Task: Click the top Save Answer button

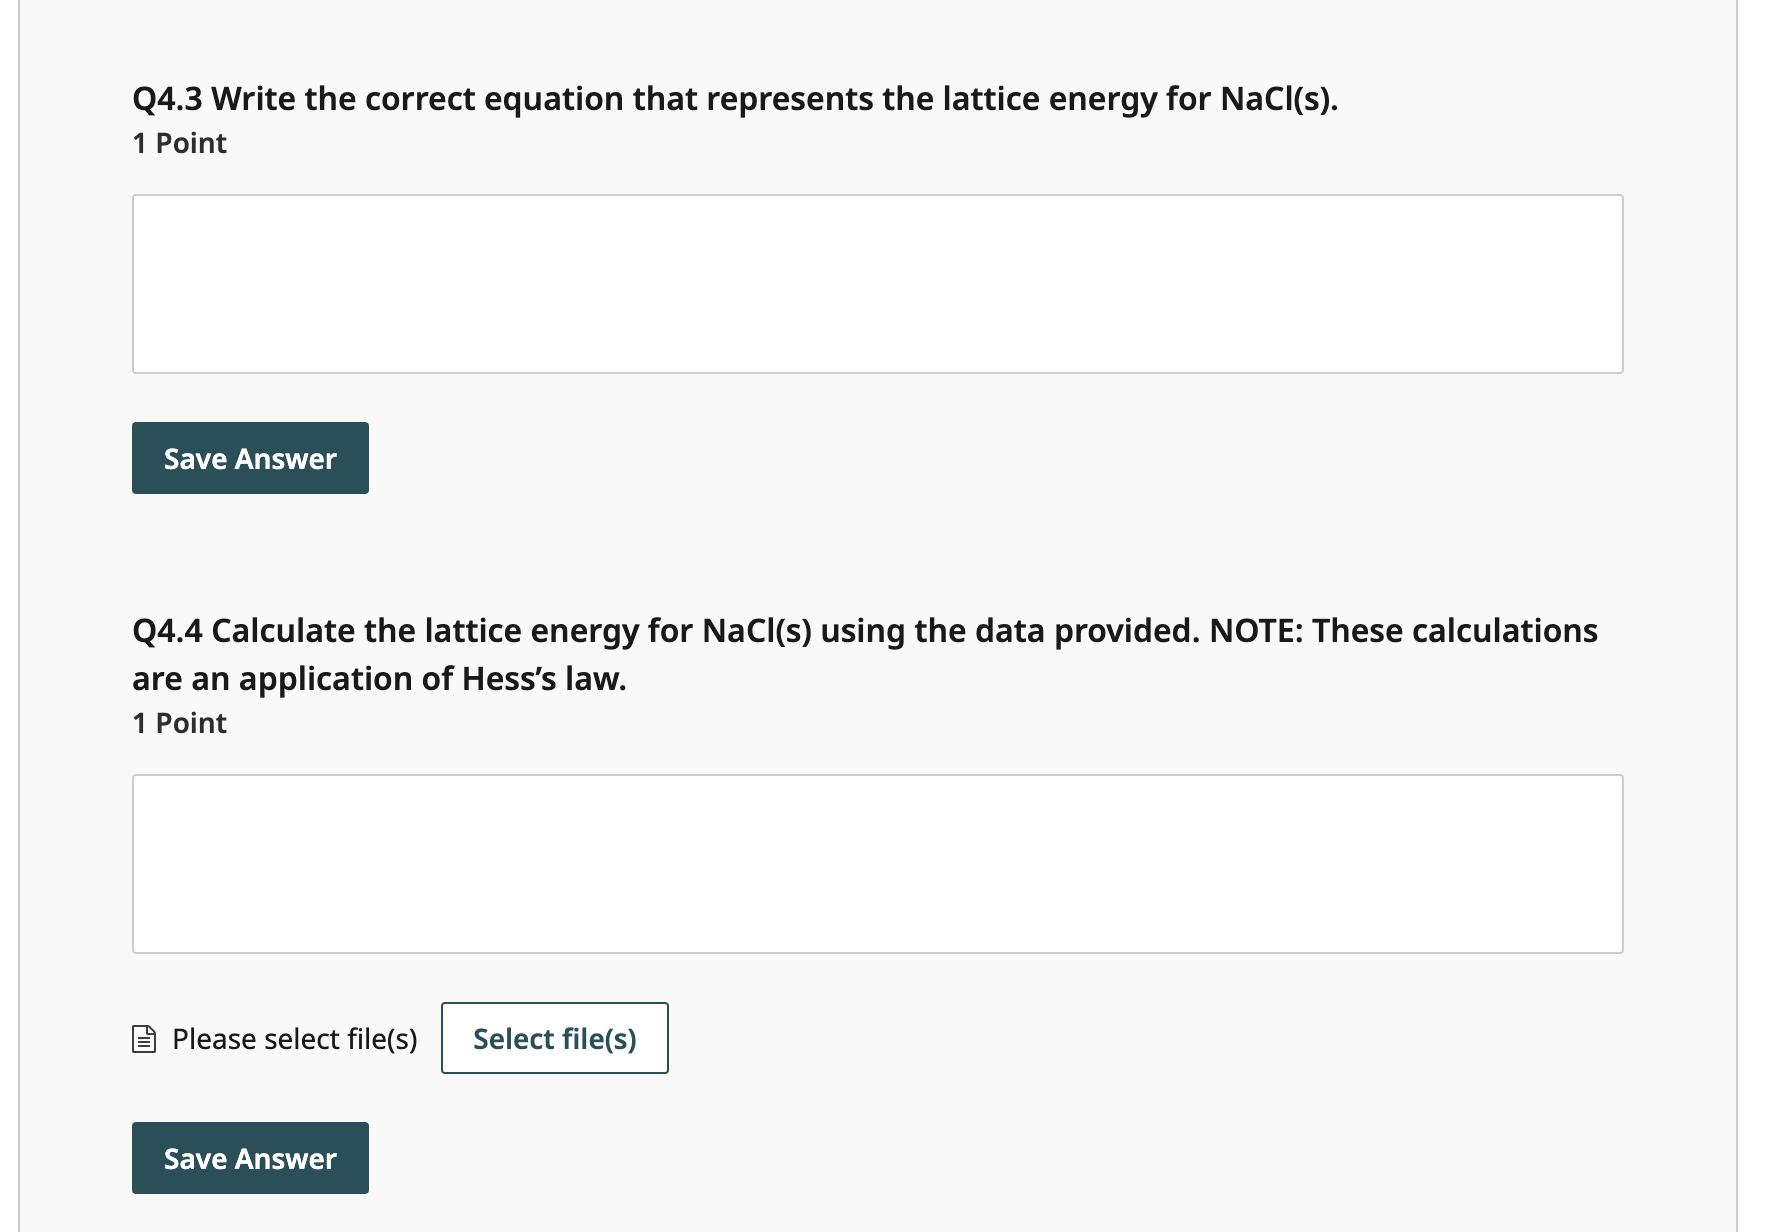Action: pyautogui.click(x=249, y=457)
